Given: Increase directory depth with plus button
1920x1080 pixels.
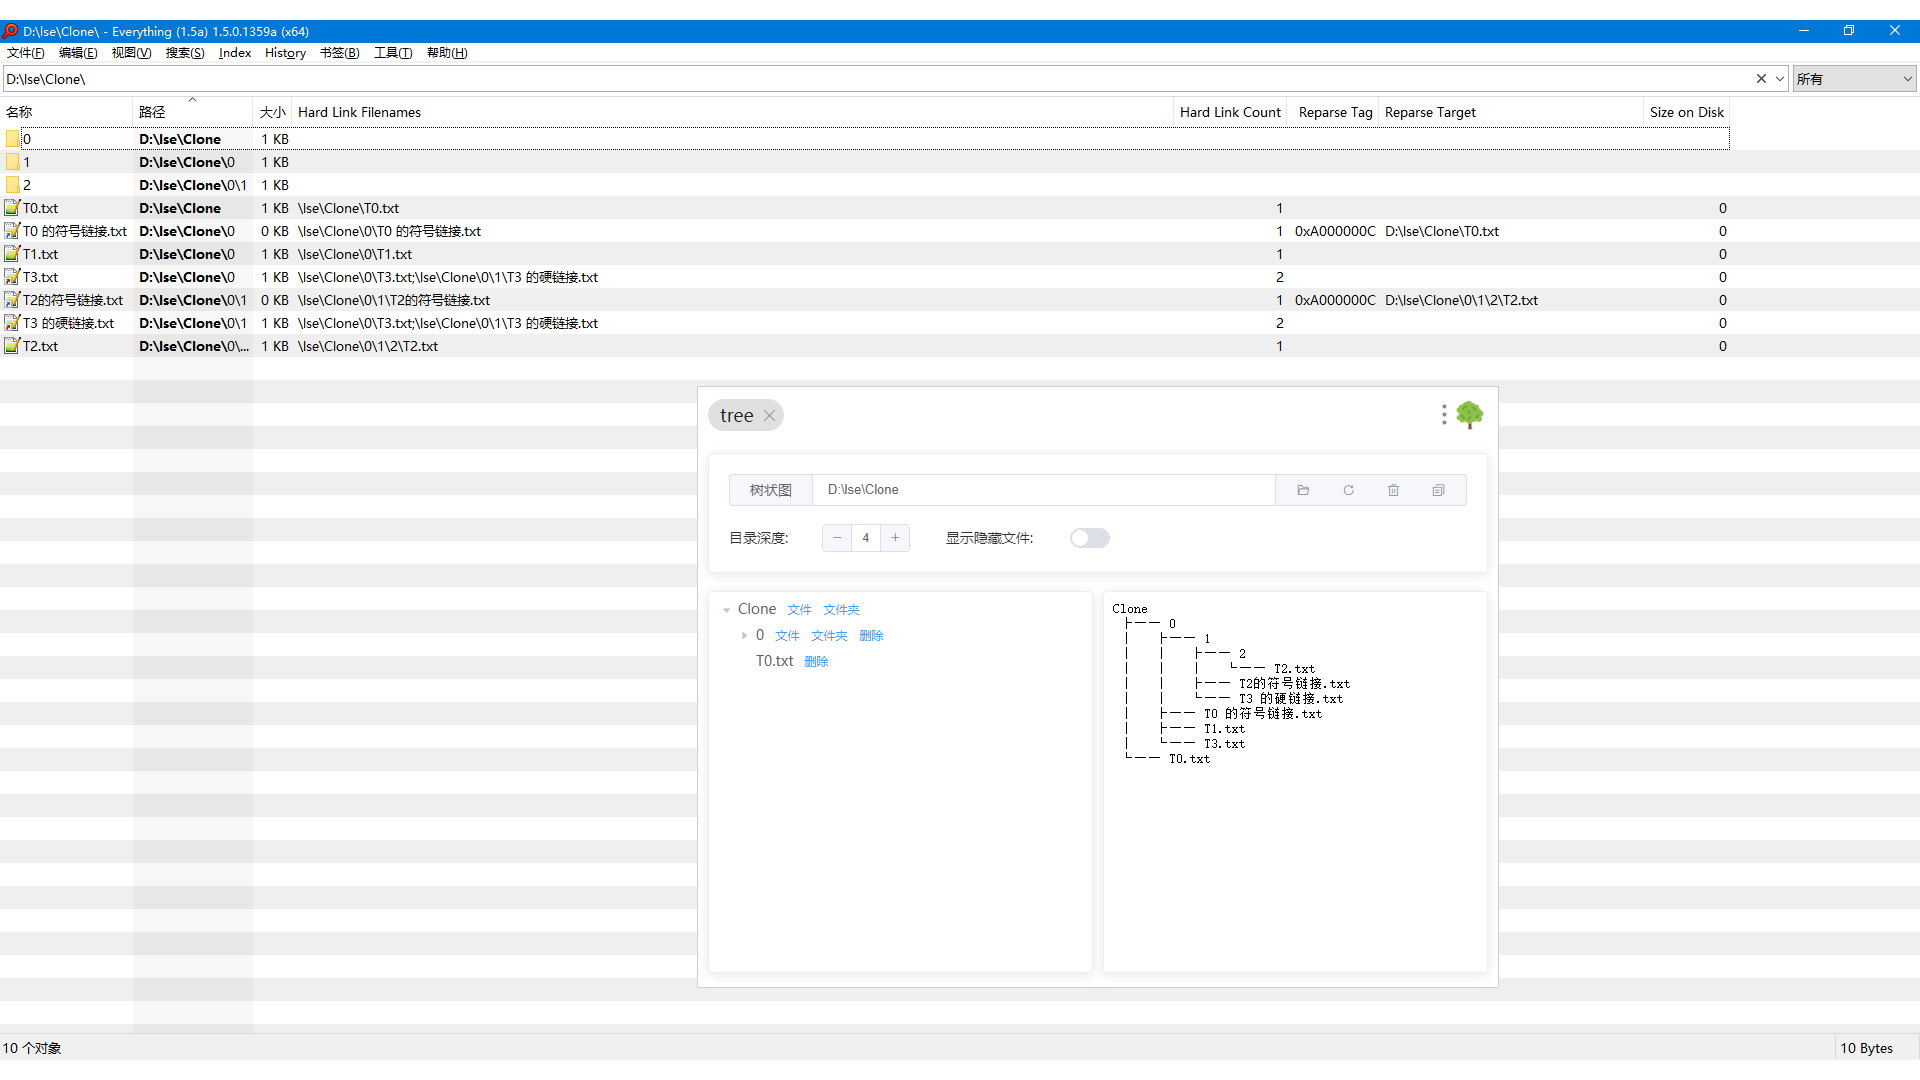Looking at the screenshot, I should coord(895,538).
